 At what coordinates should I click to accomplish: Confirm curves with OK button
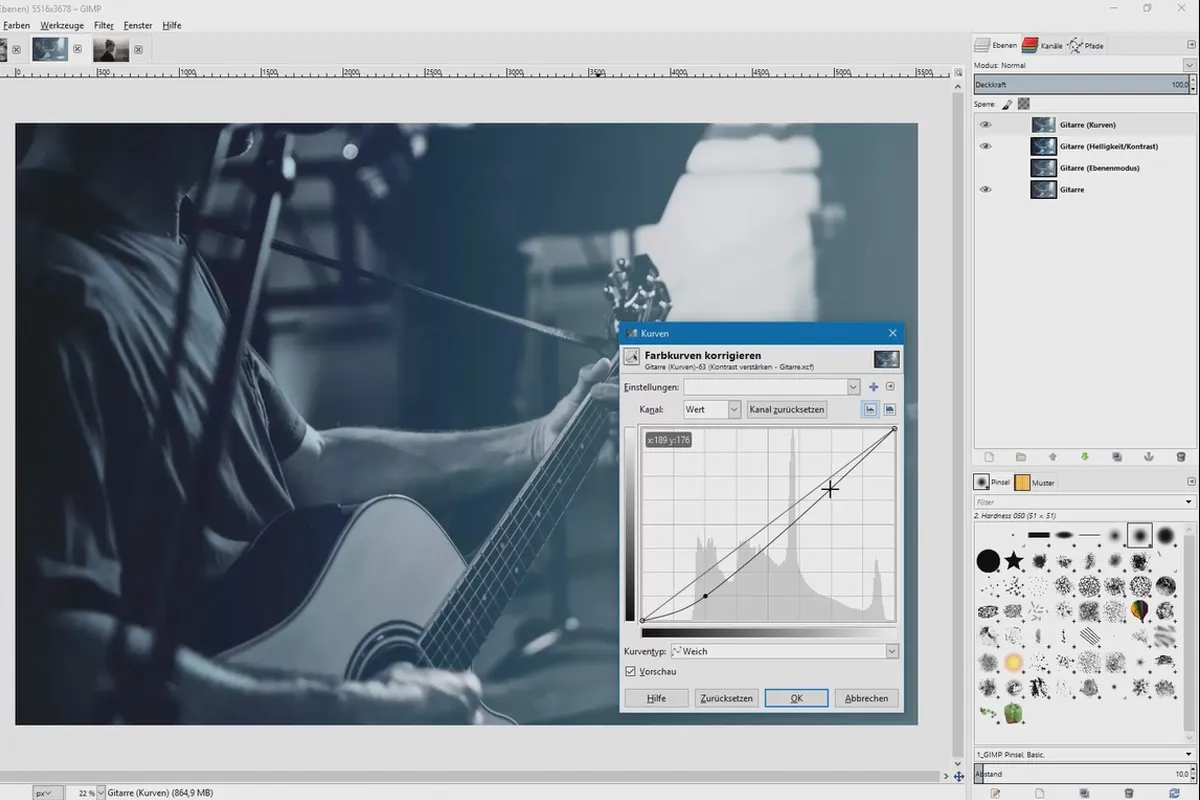pos(797,698)
